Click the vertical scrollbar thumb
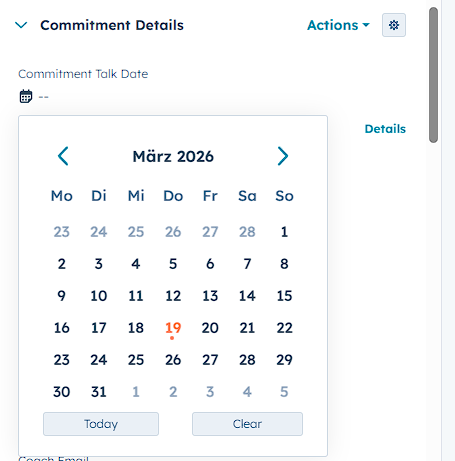Image resolution: width=455 pixels, height=461 pixels. [x=433, y=75]
